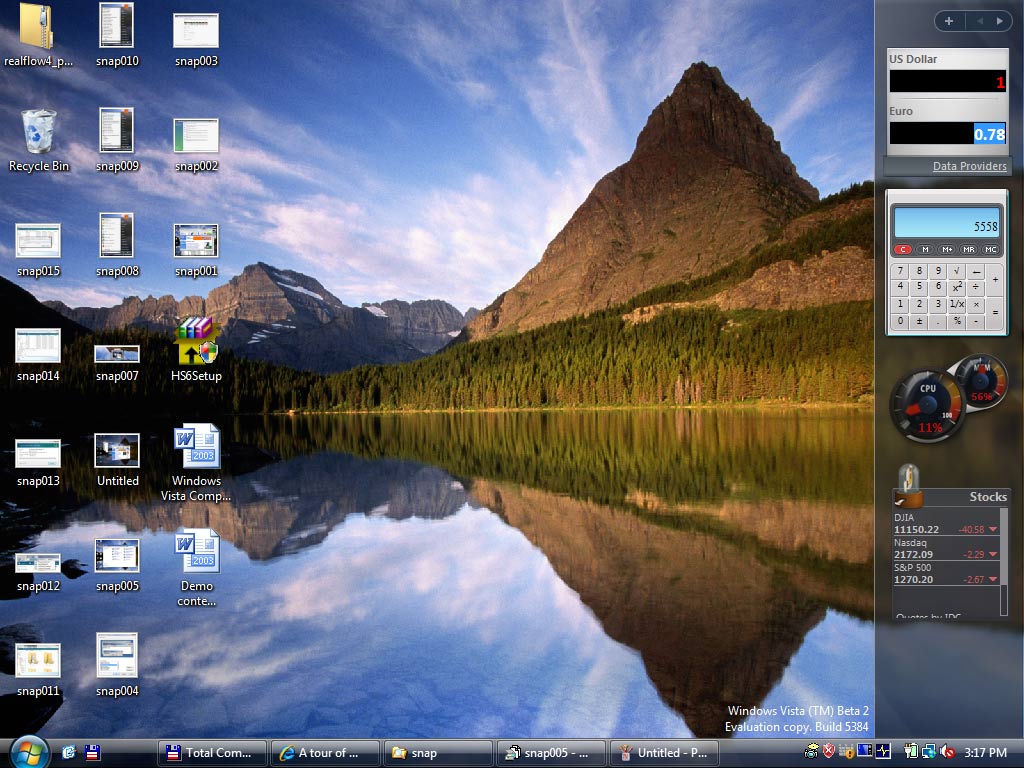1024x768 pixels.
Task: Expand the Nasdaq stock red arrow
Action: (992, 555)
